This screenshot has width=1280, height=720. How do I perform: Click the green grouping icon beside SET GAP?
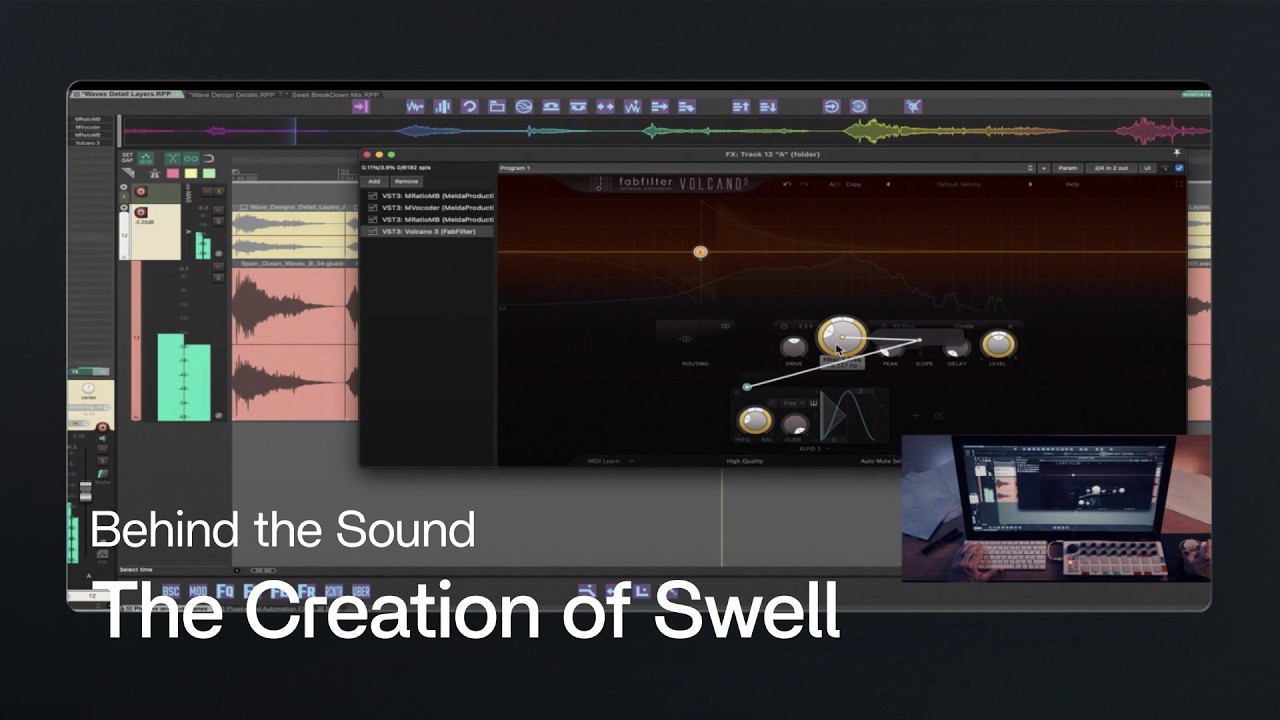click(146, 158)
